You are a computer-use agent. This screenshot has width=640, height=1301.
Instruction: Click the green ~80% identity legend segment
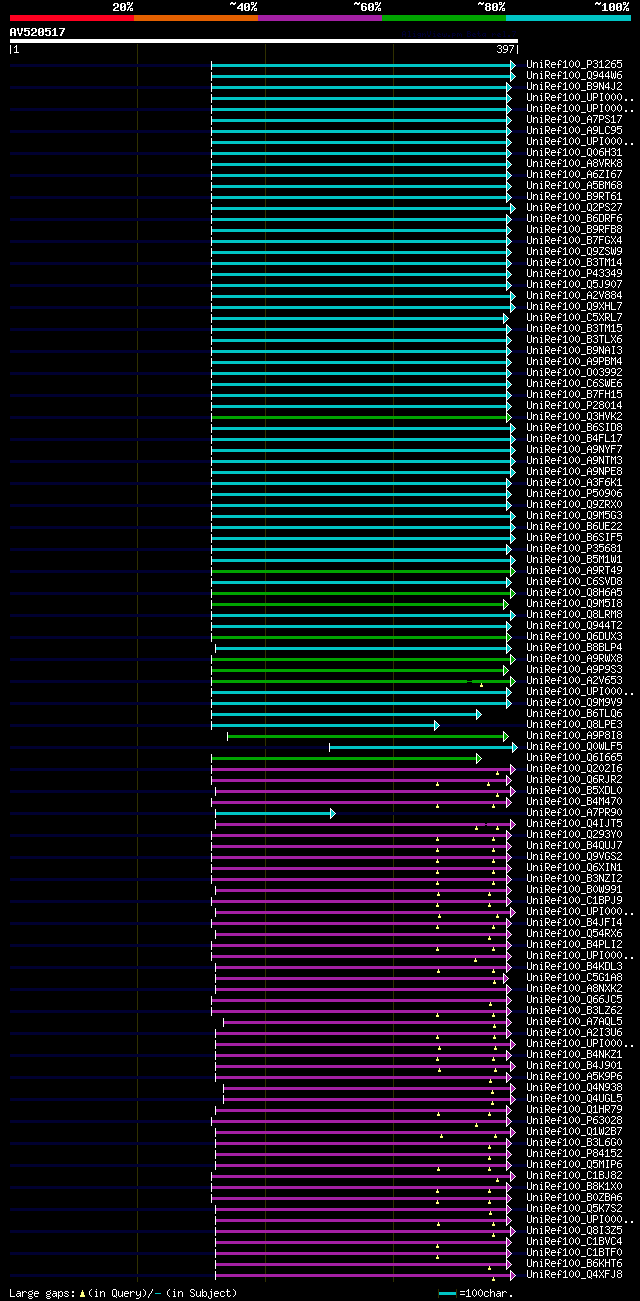point(444,17)
